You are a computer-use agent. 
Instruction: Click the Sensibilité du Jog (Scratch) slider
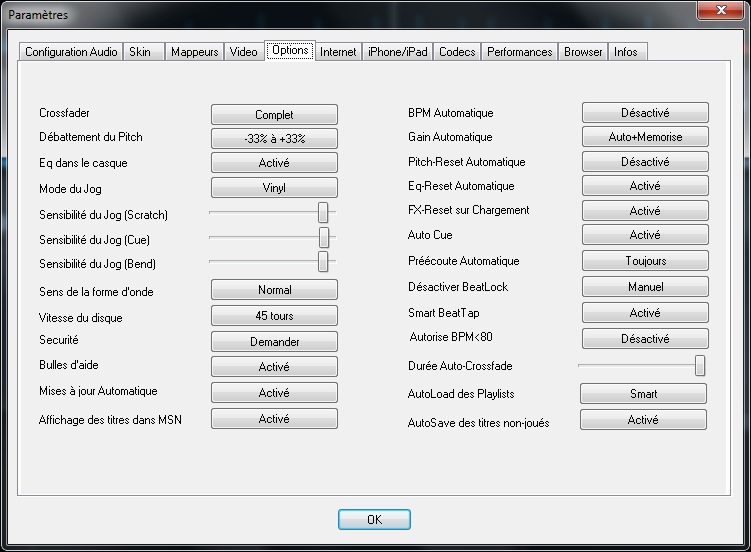tap(323, 212)
